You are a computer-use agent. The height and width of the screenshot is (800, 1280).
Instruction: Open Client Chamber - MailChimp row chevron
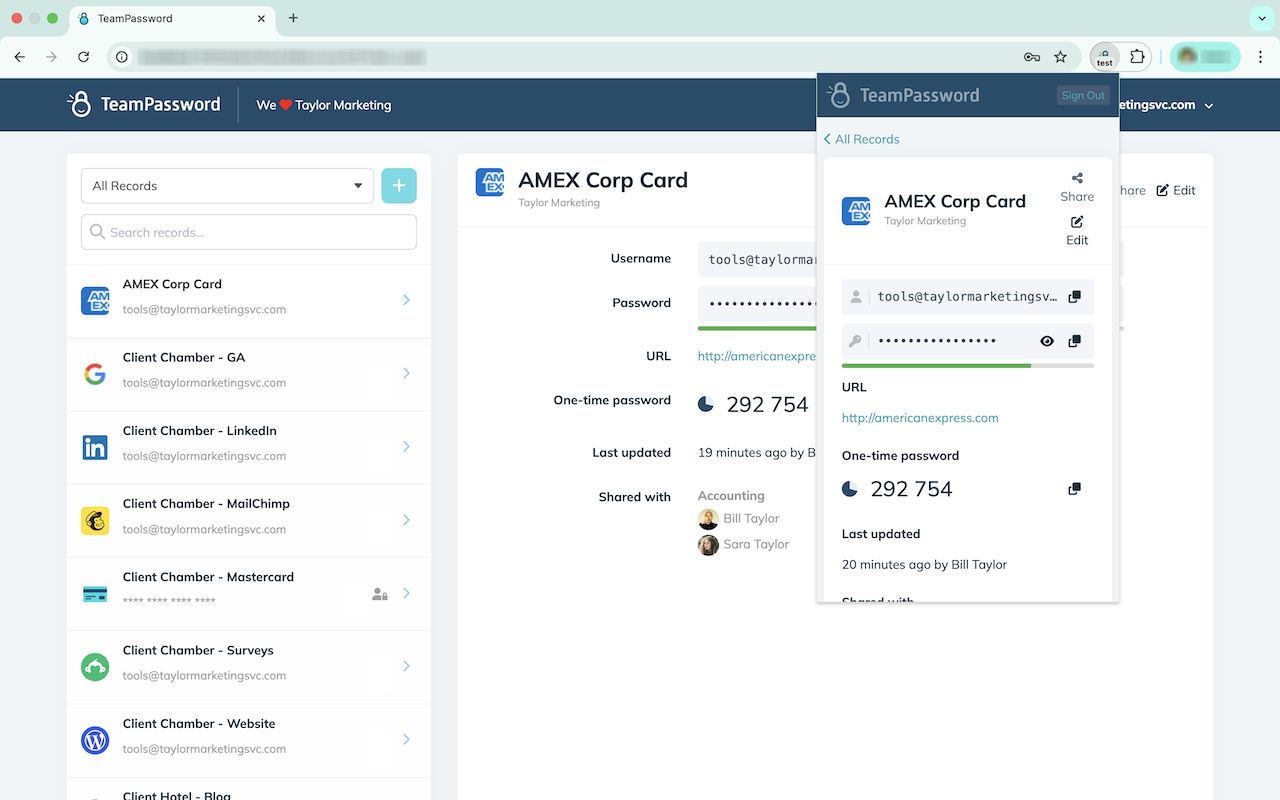406,520
